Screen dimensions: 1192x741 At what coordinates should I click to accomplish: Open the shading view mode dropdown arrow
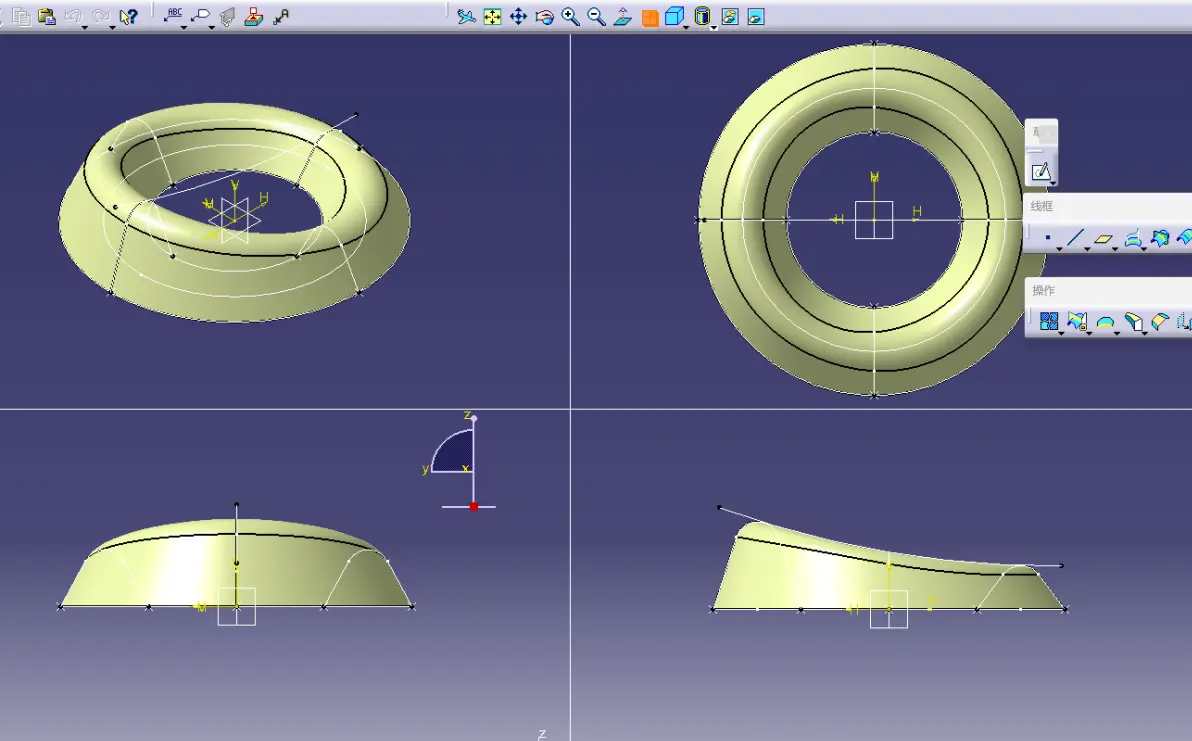(x=714, y=27)
